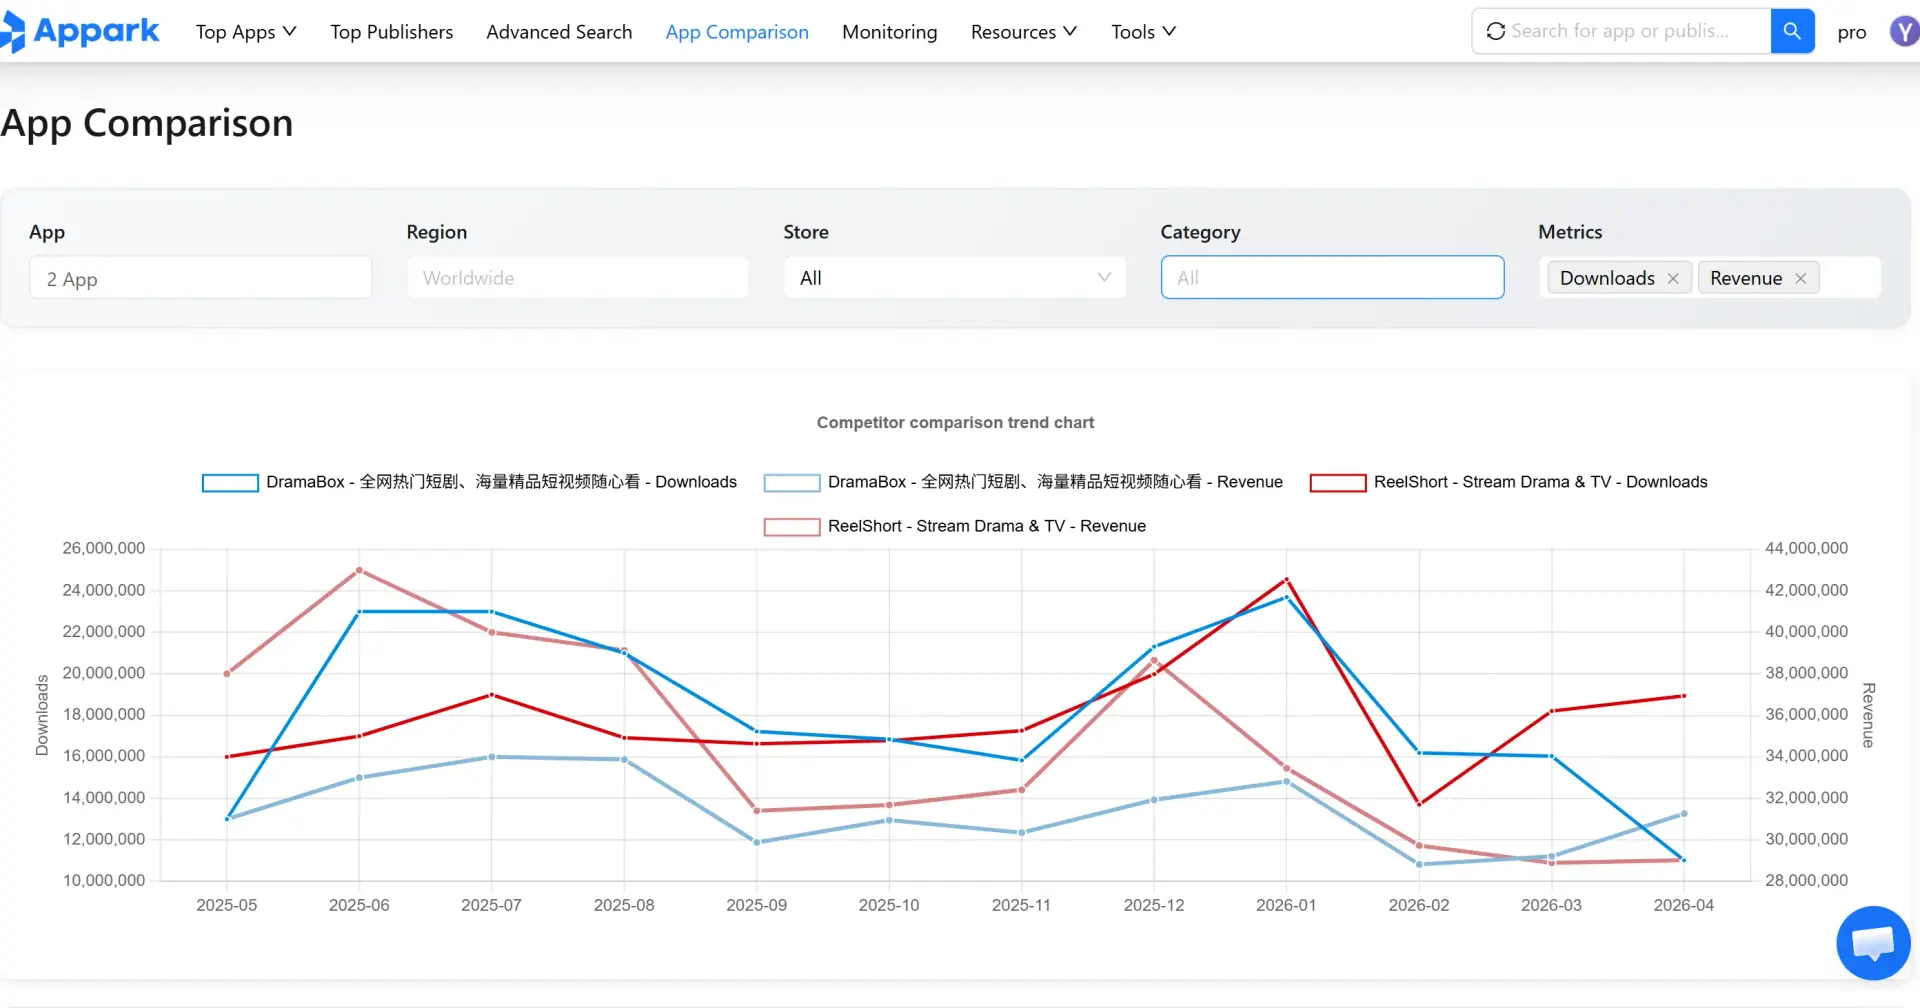Click the 26,000,000 downloads axis label
1920x1008 pixels.
pyautogui.click(x=104, y=548)
